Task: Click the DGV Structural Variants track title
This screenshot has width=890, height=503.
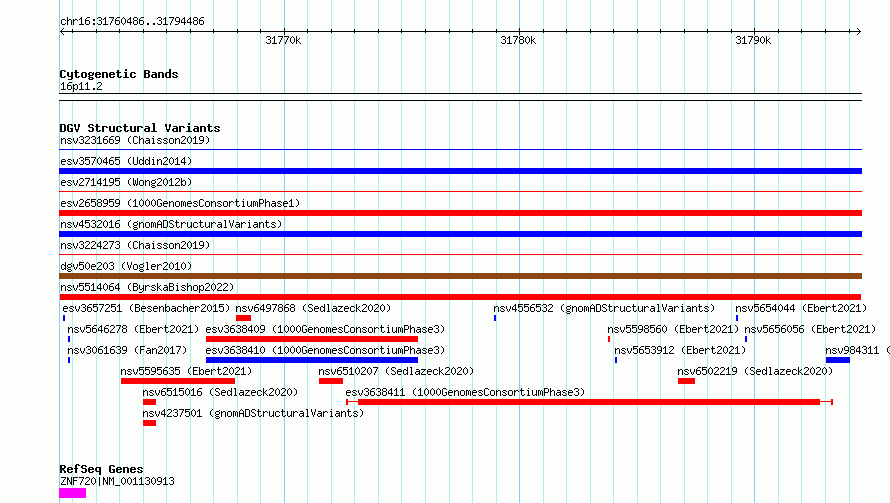Action: pyautogui.click(x=140, y=128)
